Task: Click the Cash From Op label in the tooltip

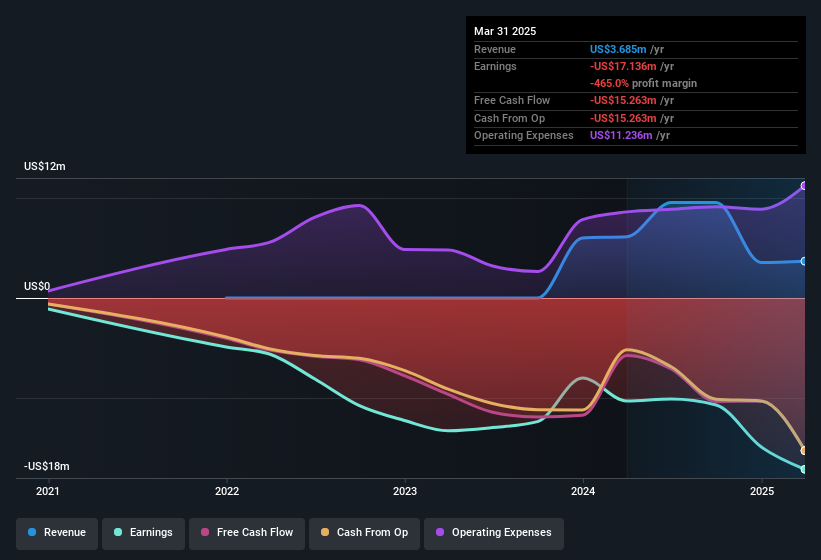Action: click(x=509, y=118)
